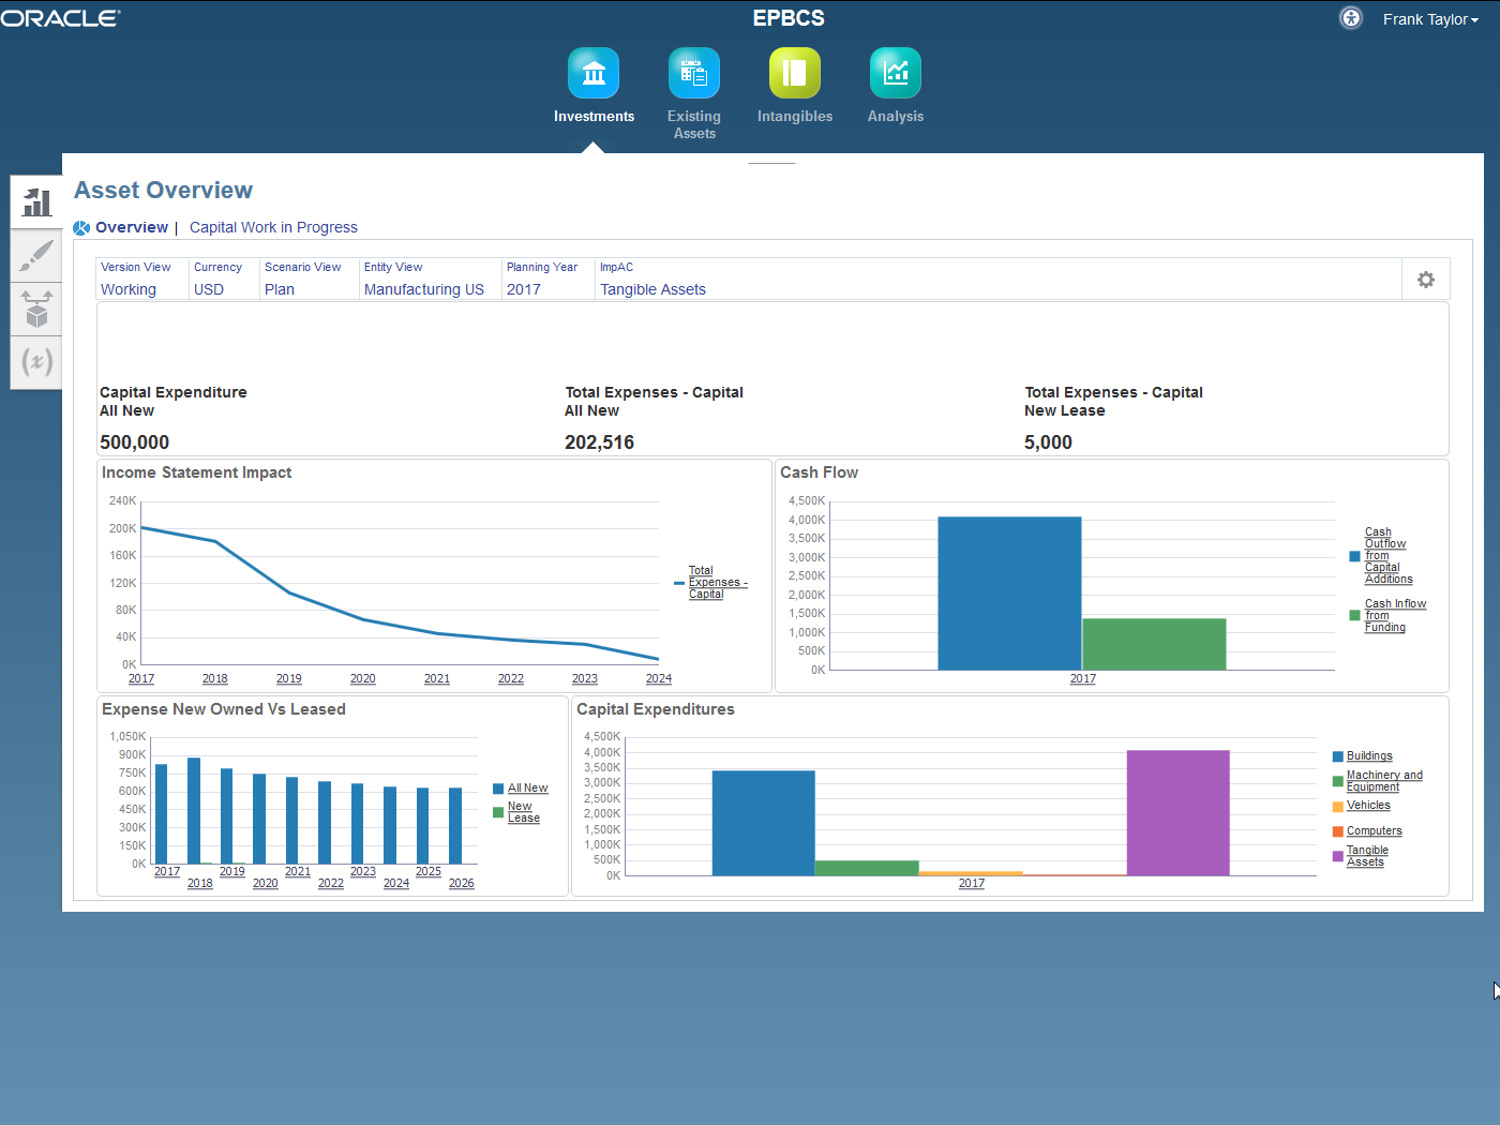
Task: Click the purple Tangible Assets bar
Action: [1177, 812]
